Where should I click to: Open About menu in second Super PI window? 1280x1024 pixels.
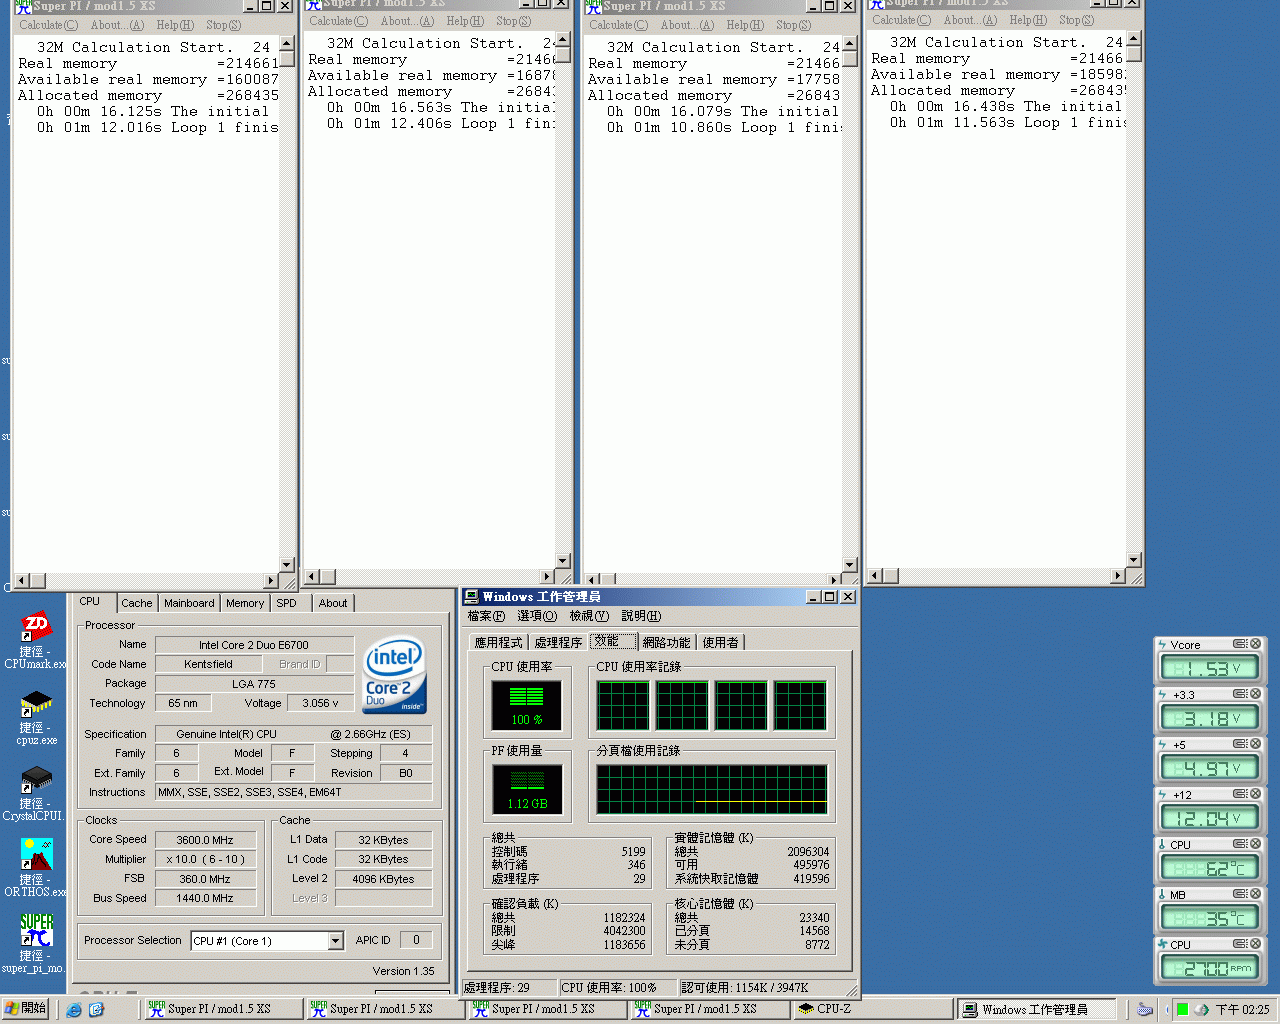(x=407, y=21)
